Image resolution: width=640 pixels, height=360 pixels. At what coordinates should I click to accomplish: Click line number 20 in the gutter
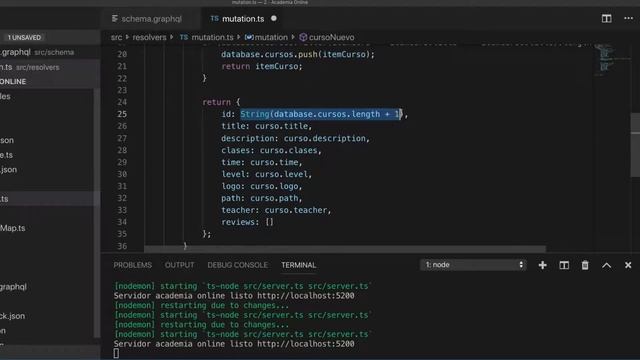tap(122, 54)
